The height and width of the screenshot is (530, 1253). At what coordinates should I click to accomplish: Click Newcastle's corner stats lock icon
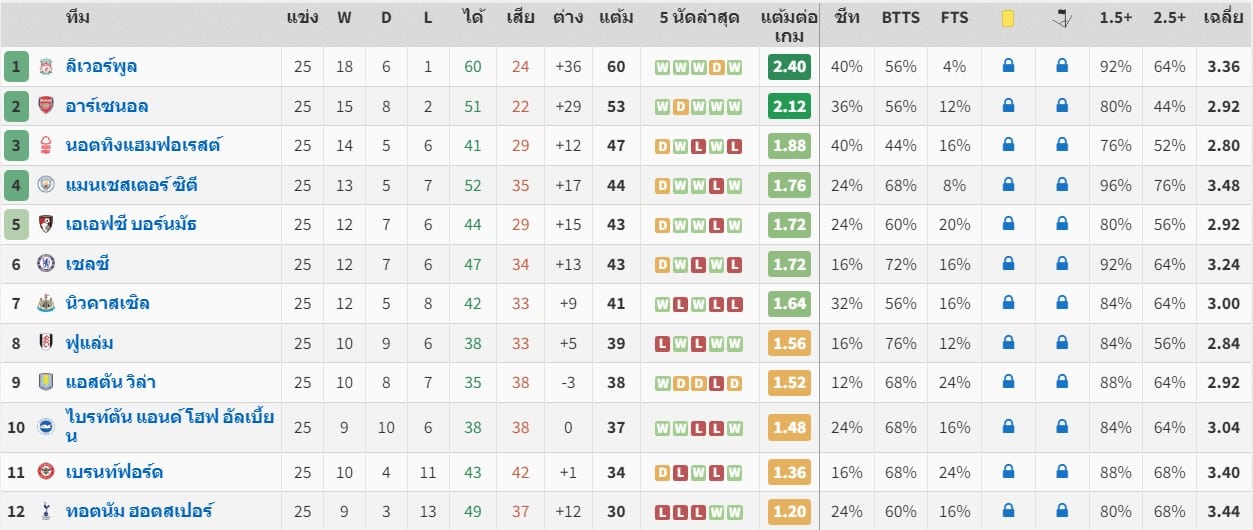(1062, 303)
